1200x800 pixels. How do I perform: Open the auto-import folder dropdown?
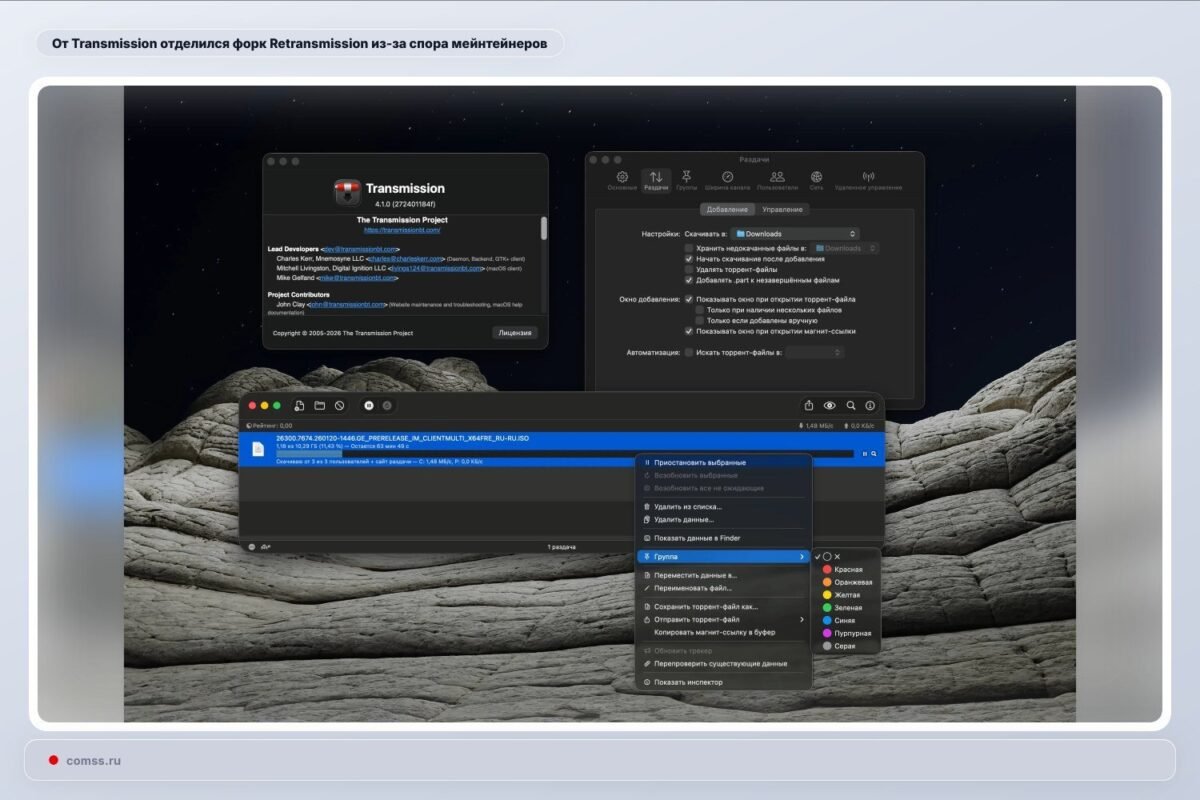(x=815, y=352)
